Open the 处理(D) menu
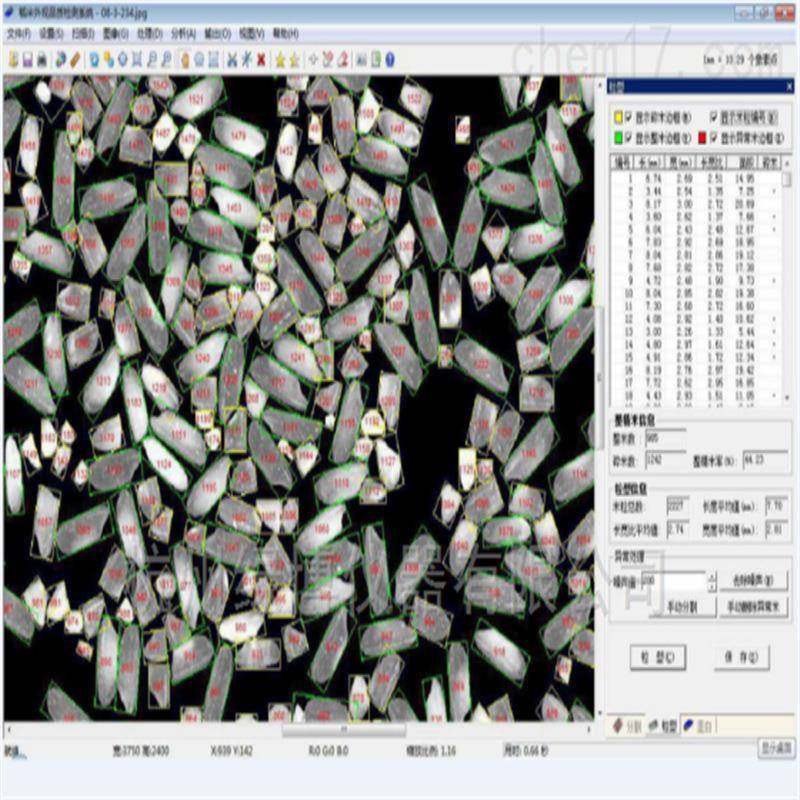The width and height of the screenshot is (800, 800). [149, 34]
